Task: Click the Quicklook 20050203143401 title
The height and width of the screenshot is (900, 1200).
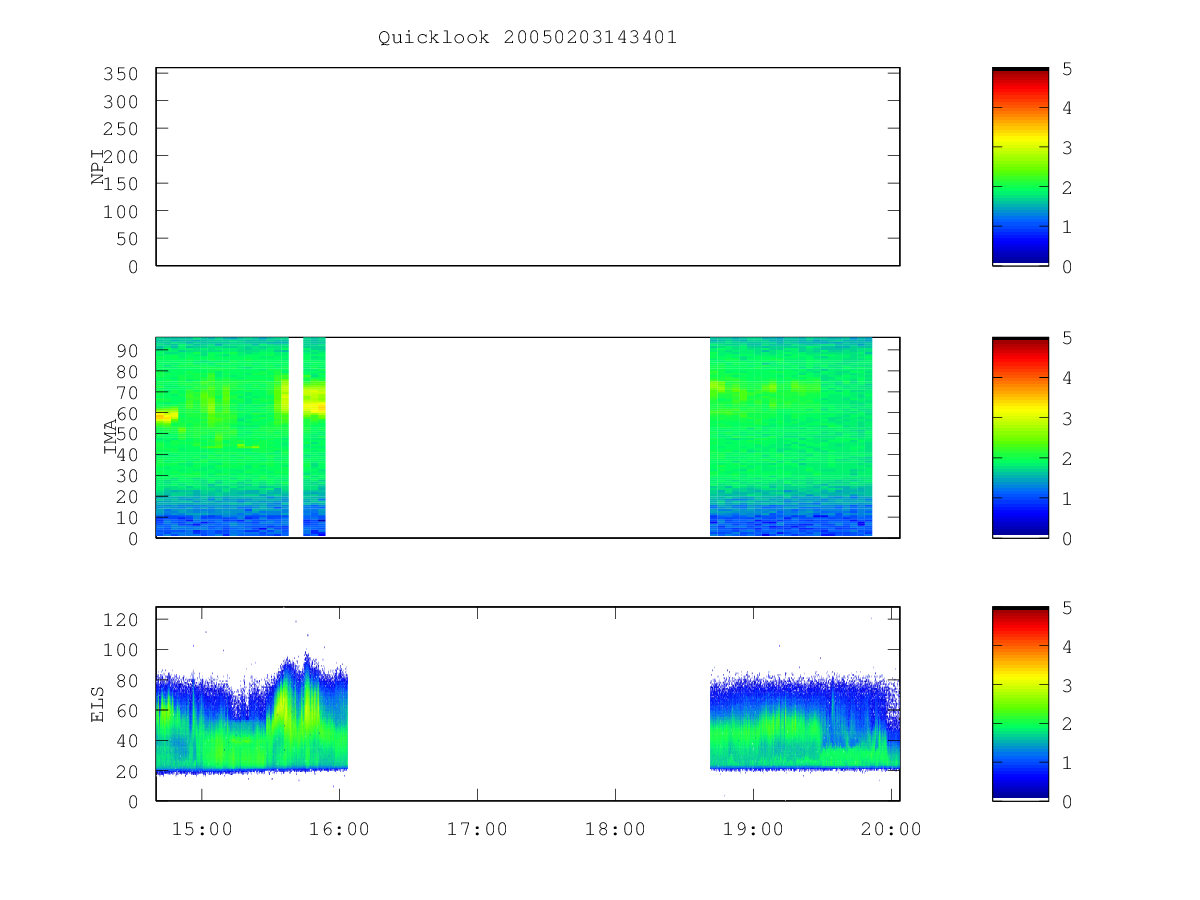Action: tap(527, 38)
